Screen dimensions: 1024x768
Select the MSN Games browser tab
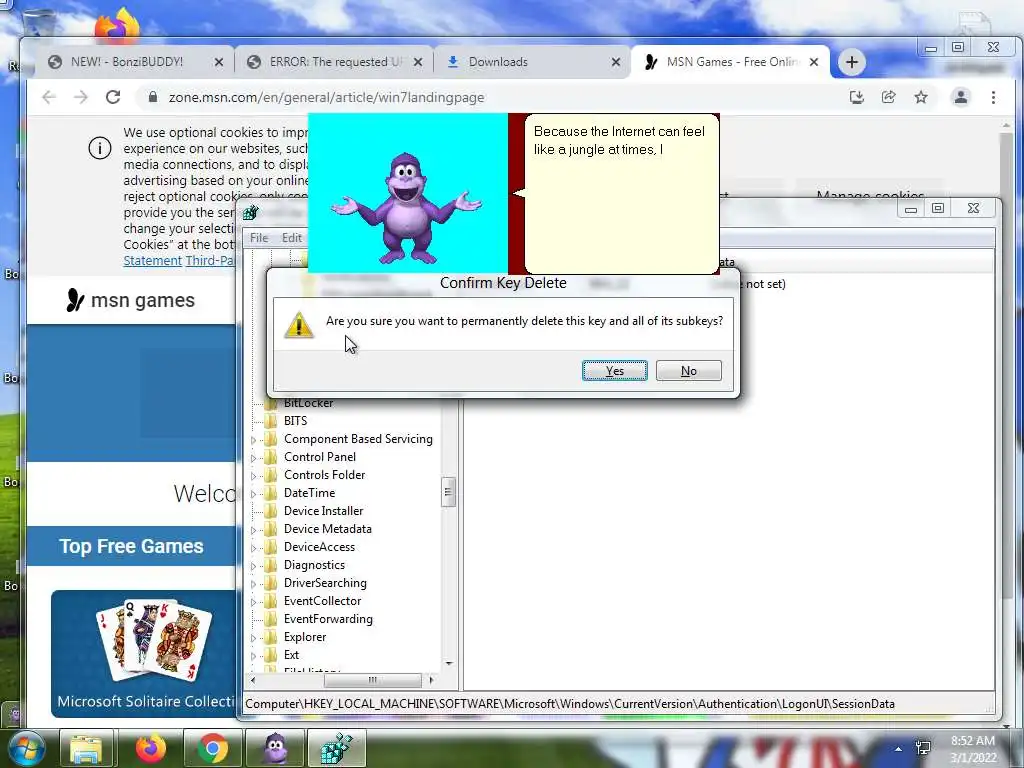730,62
